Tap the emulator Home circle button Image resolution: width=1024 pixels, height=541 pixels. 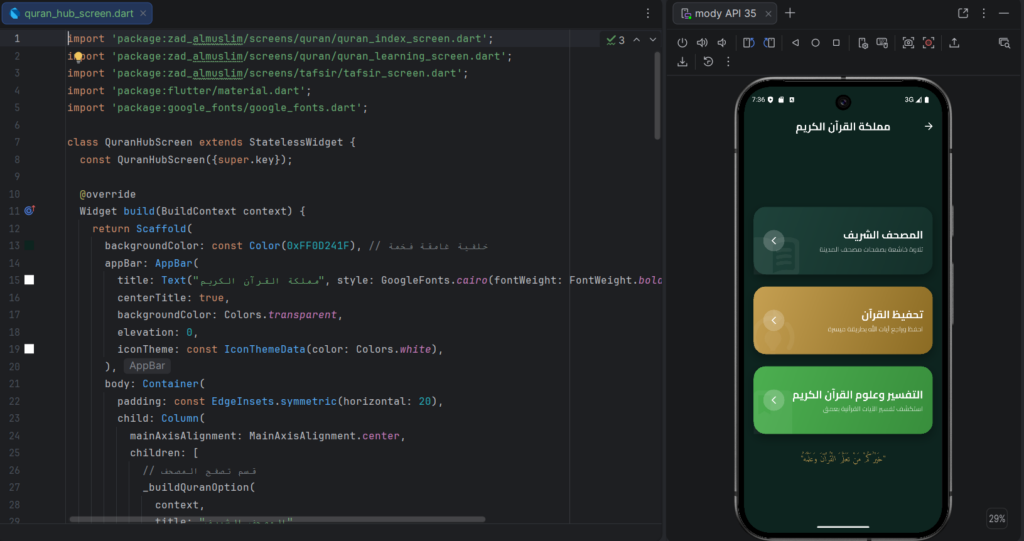point(816,42)
